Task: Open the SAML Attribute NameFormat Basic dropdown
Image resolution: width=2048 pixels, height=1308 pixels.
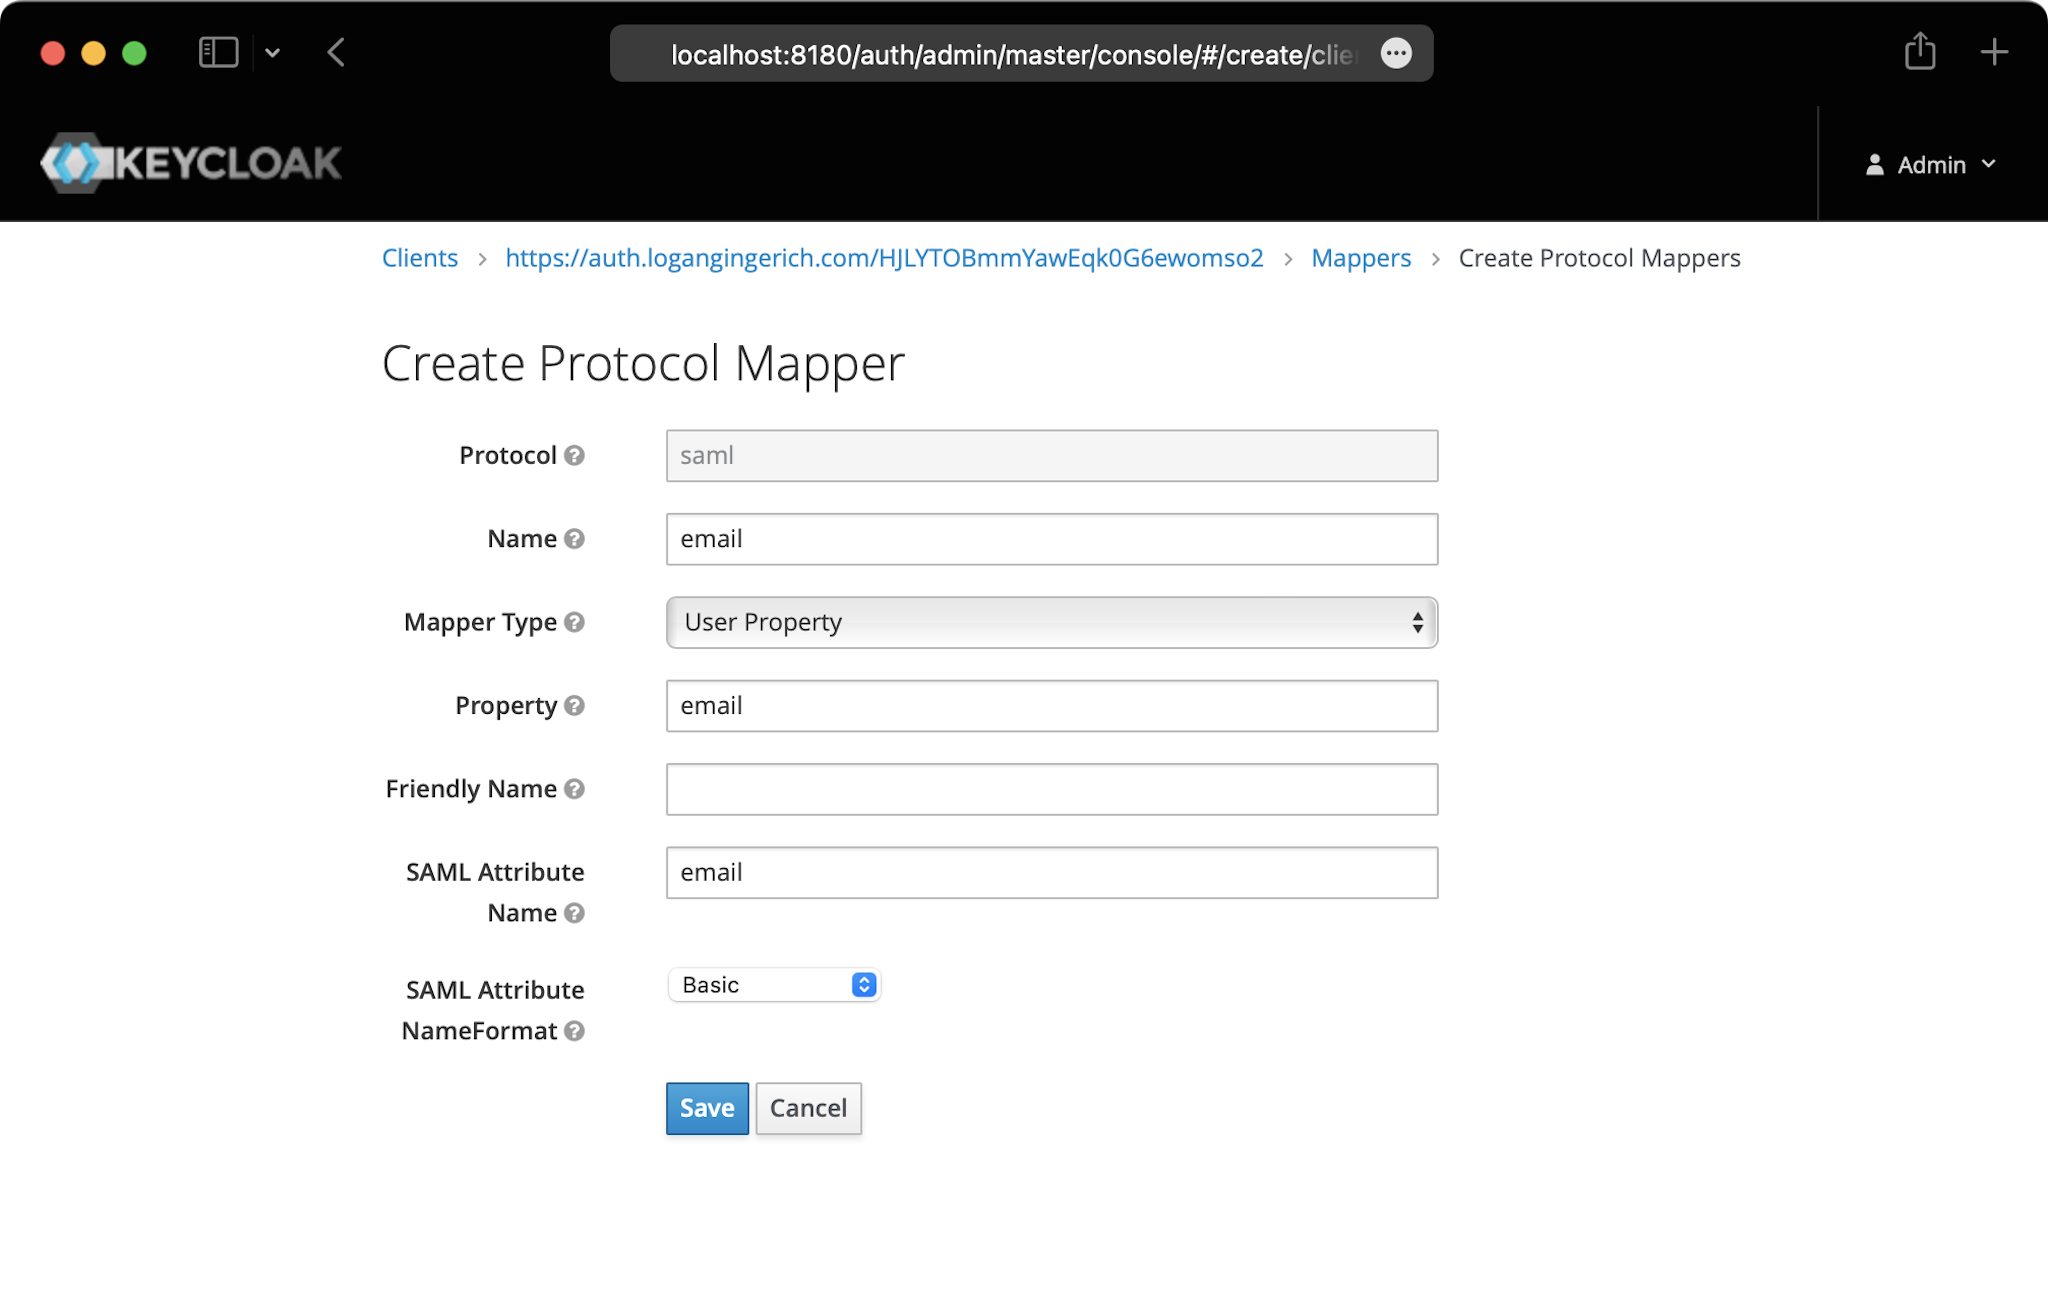Action: click(774, 985)
